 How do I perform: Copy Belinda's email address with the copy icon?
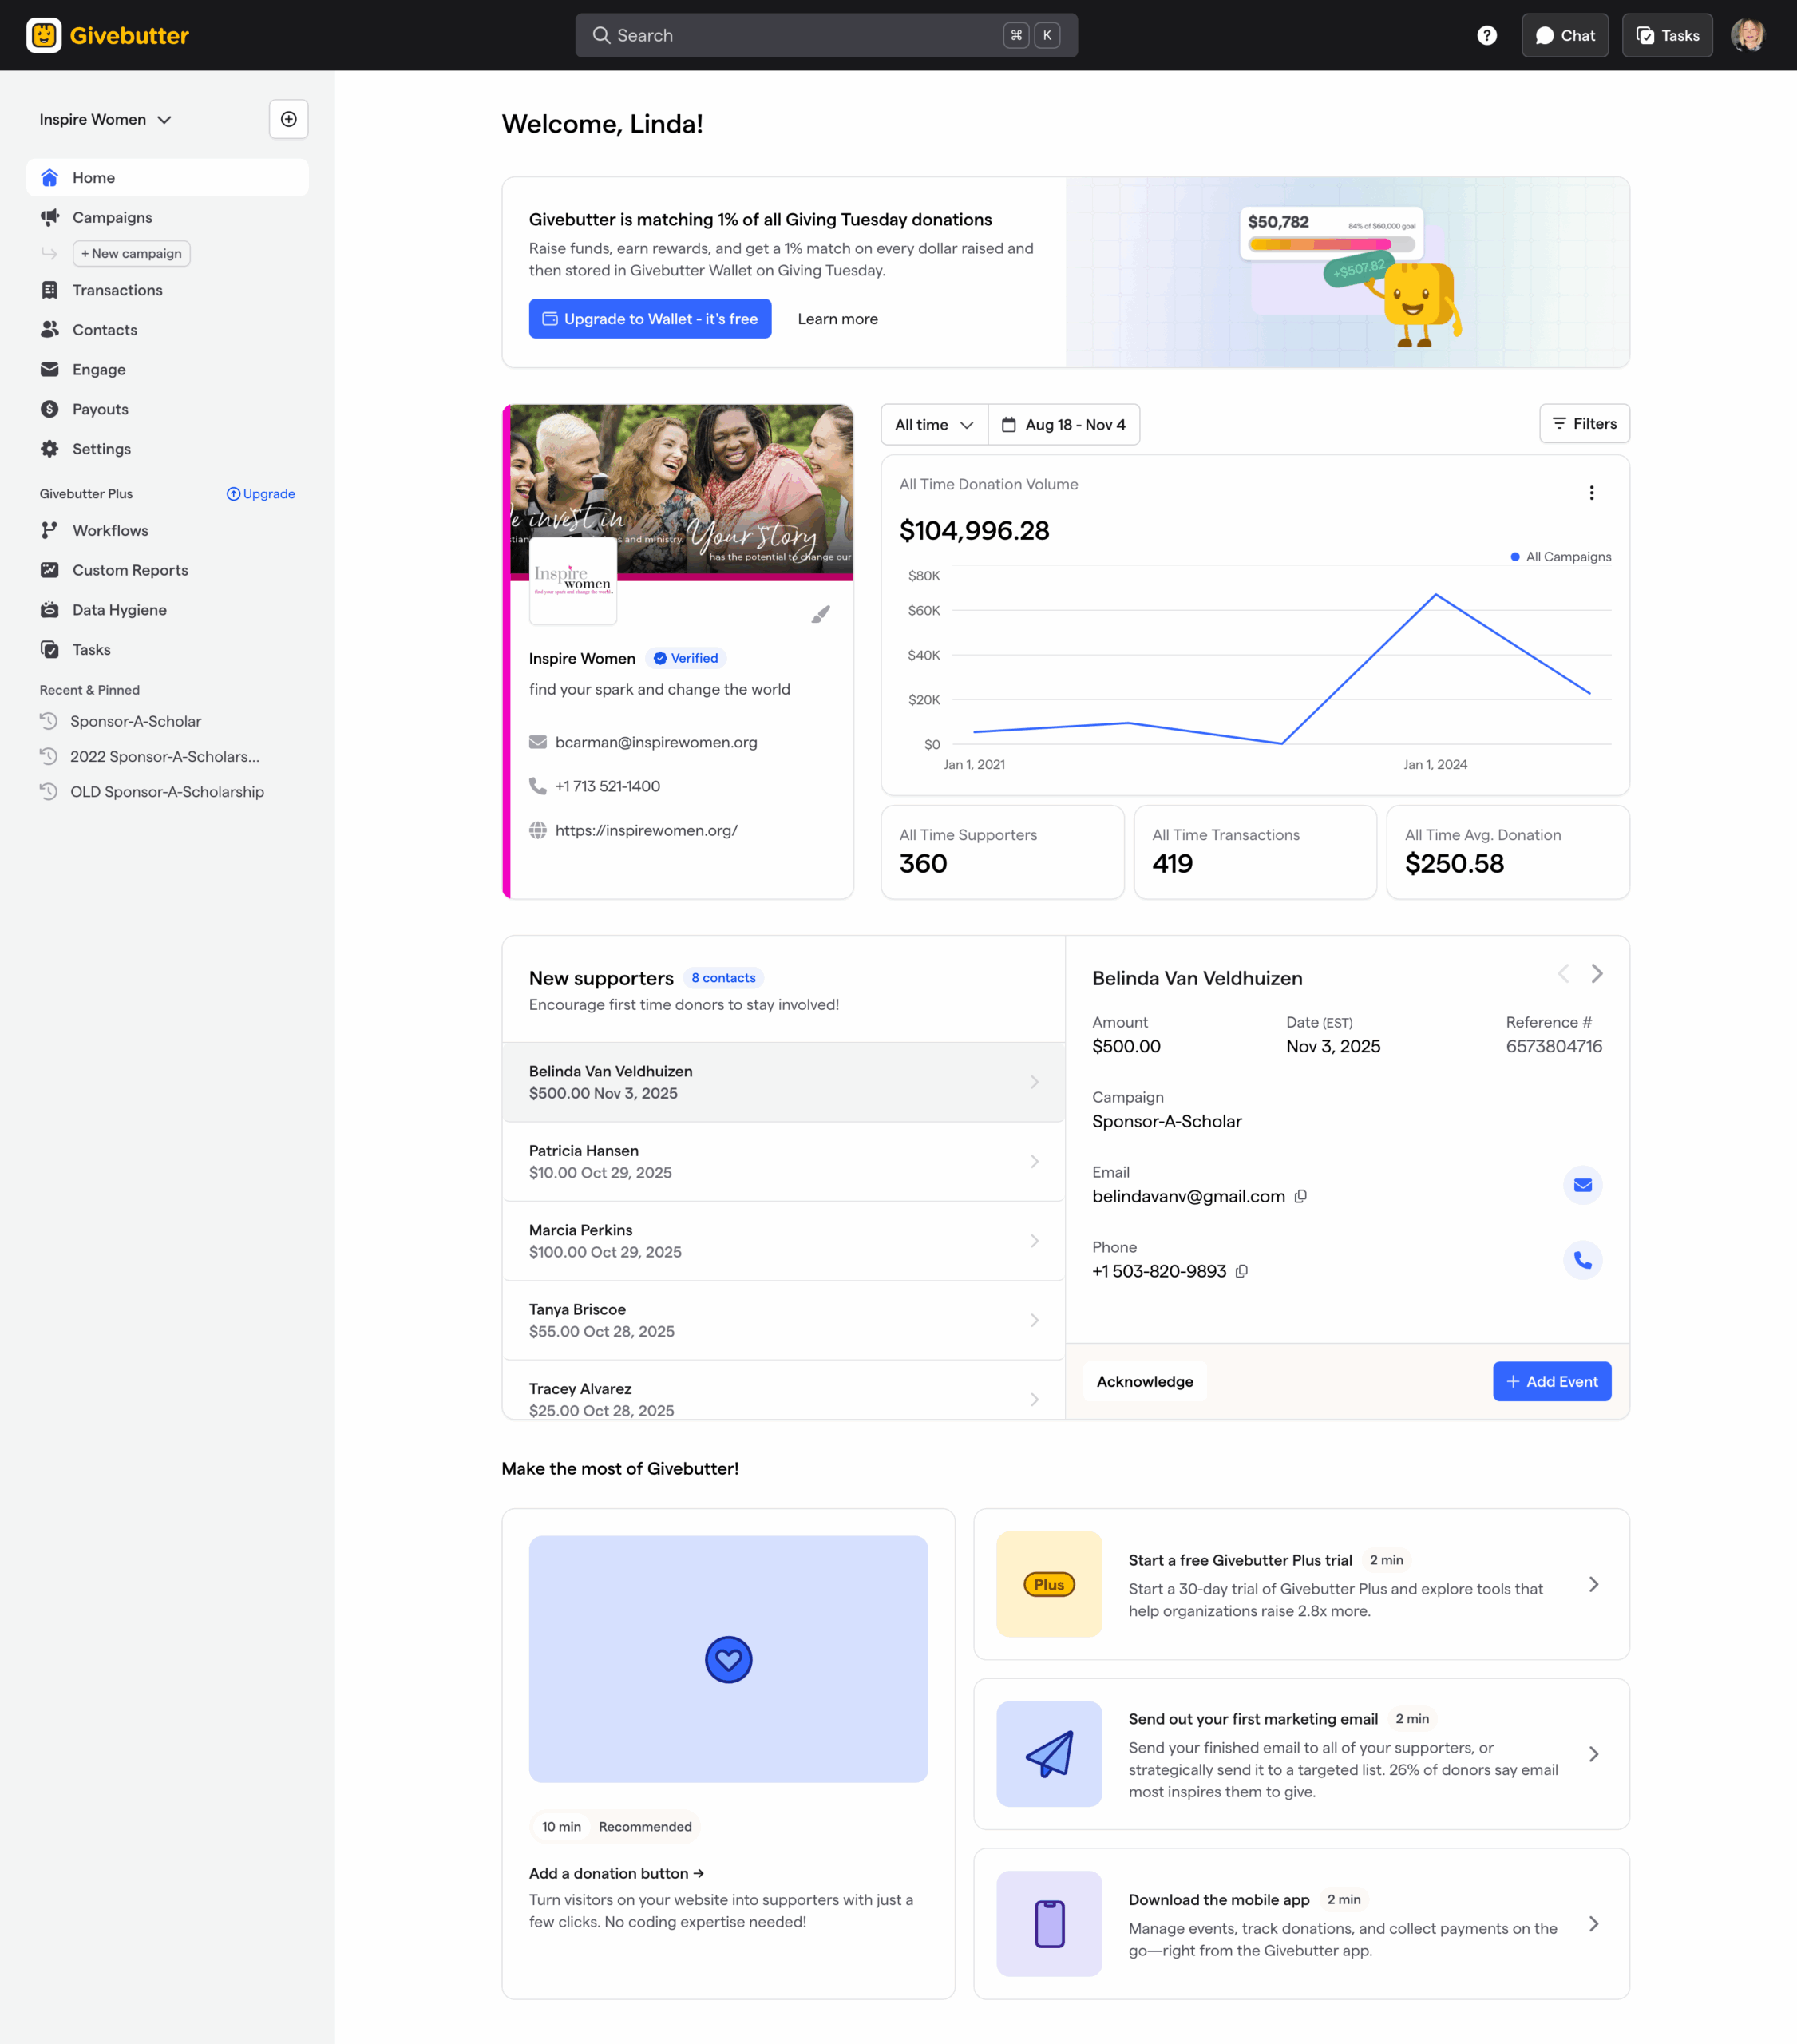pos(1300,1196)
